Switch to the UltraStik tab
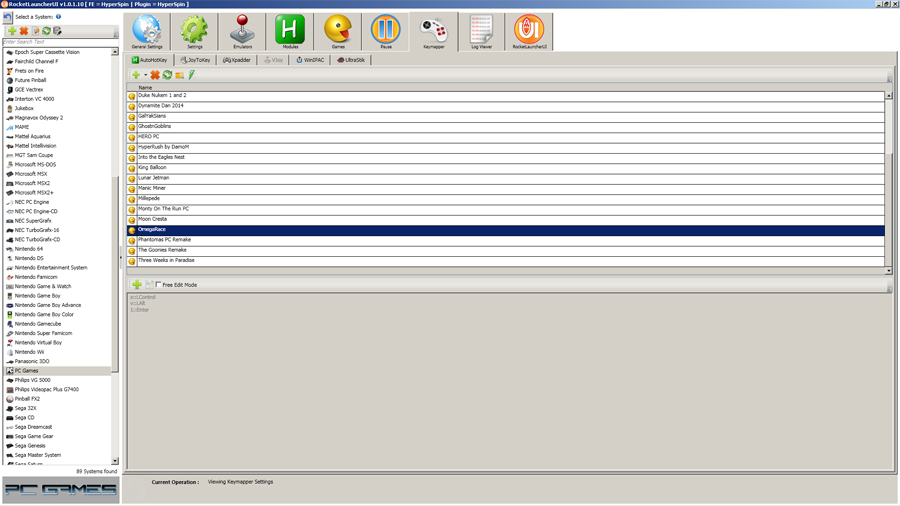 [351, 60]
